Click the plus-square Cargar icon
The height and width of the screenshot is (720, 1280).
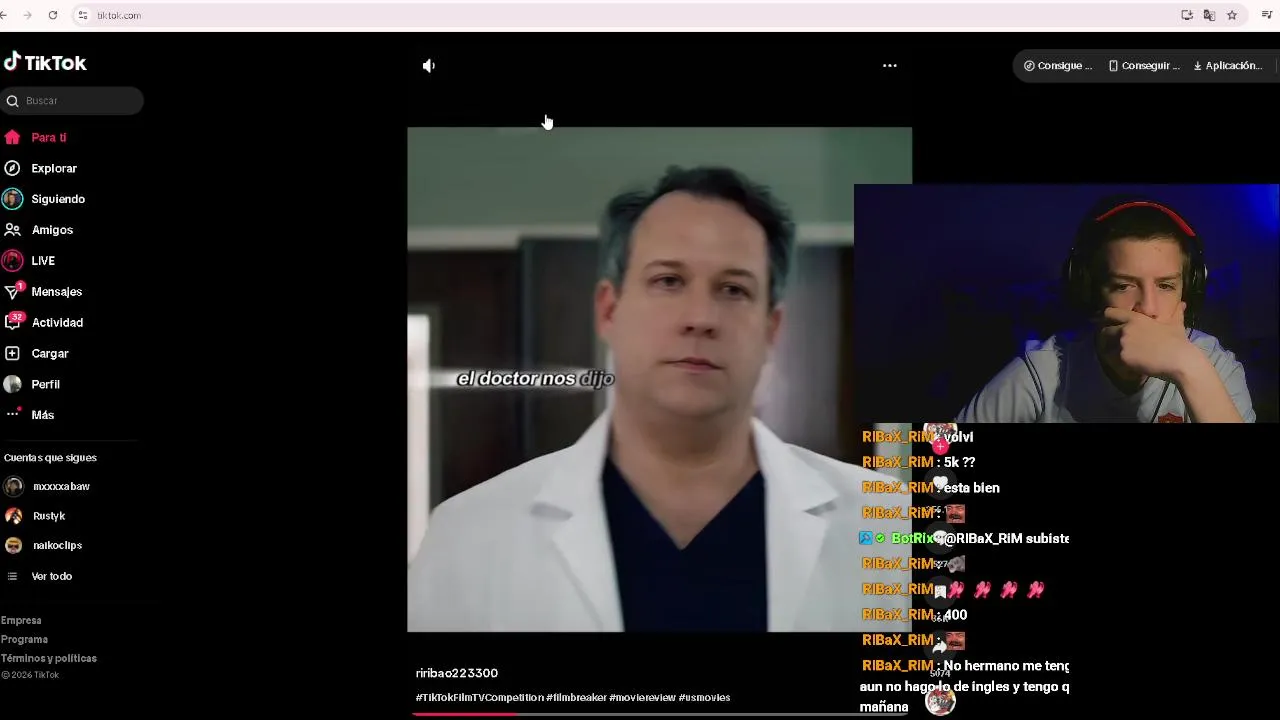coord(12,354)
